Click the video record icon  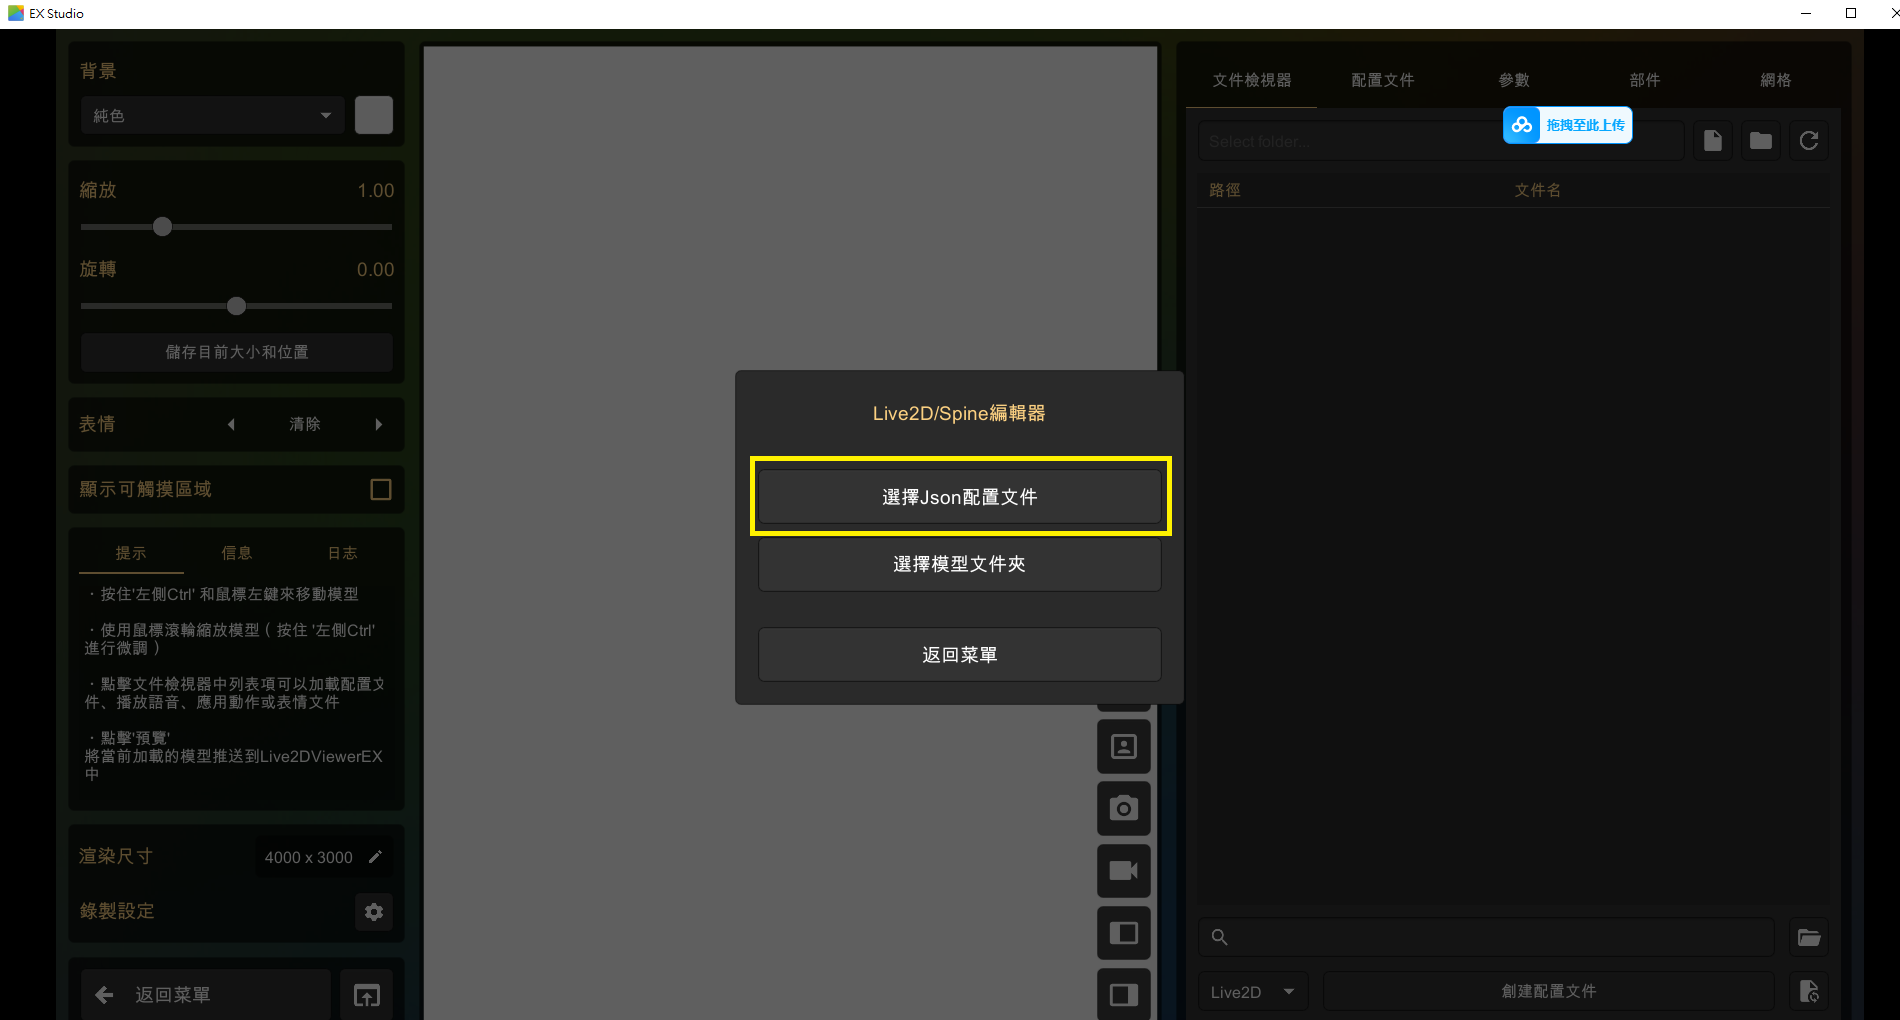(x=1123, y=870)
